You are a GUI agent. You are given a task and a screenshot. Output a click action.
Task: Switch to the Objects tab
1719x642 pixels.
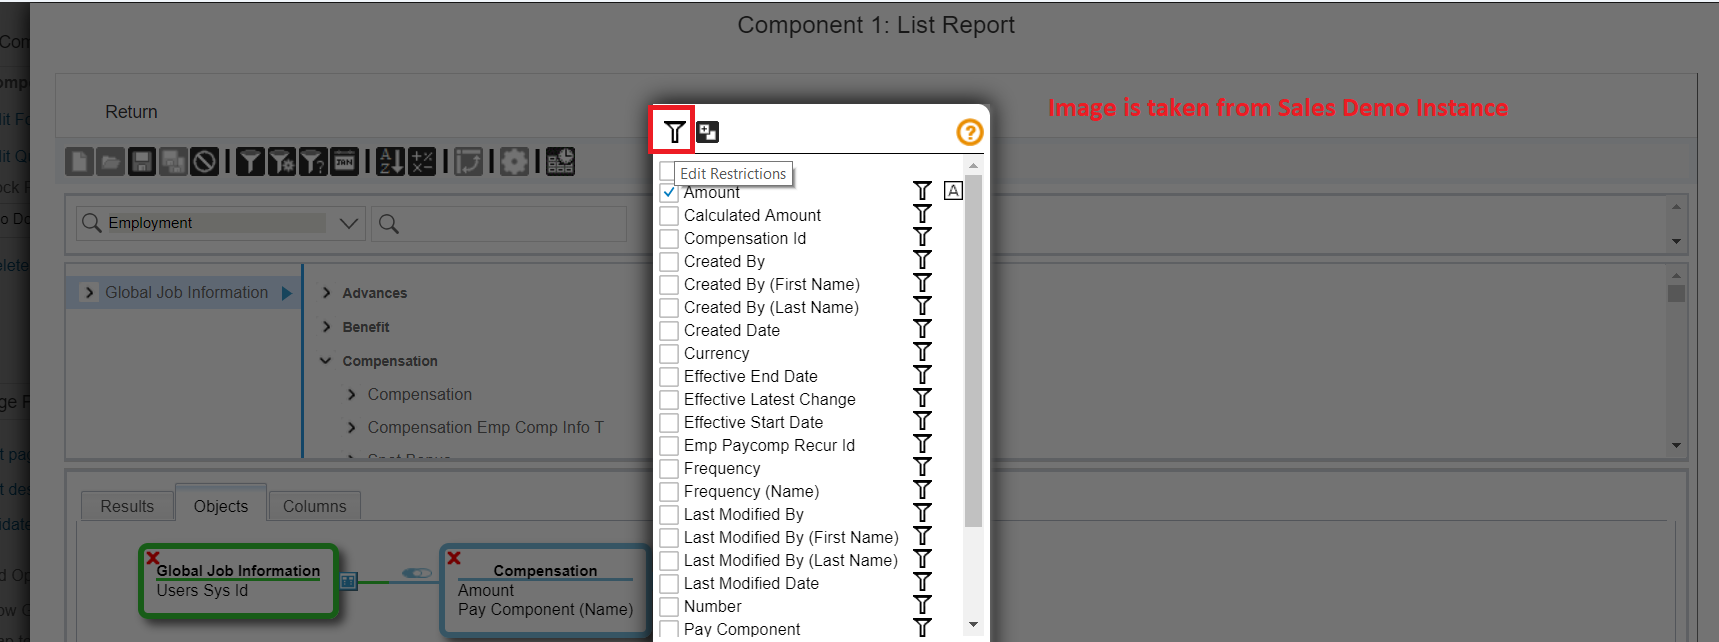221,505
